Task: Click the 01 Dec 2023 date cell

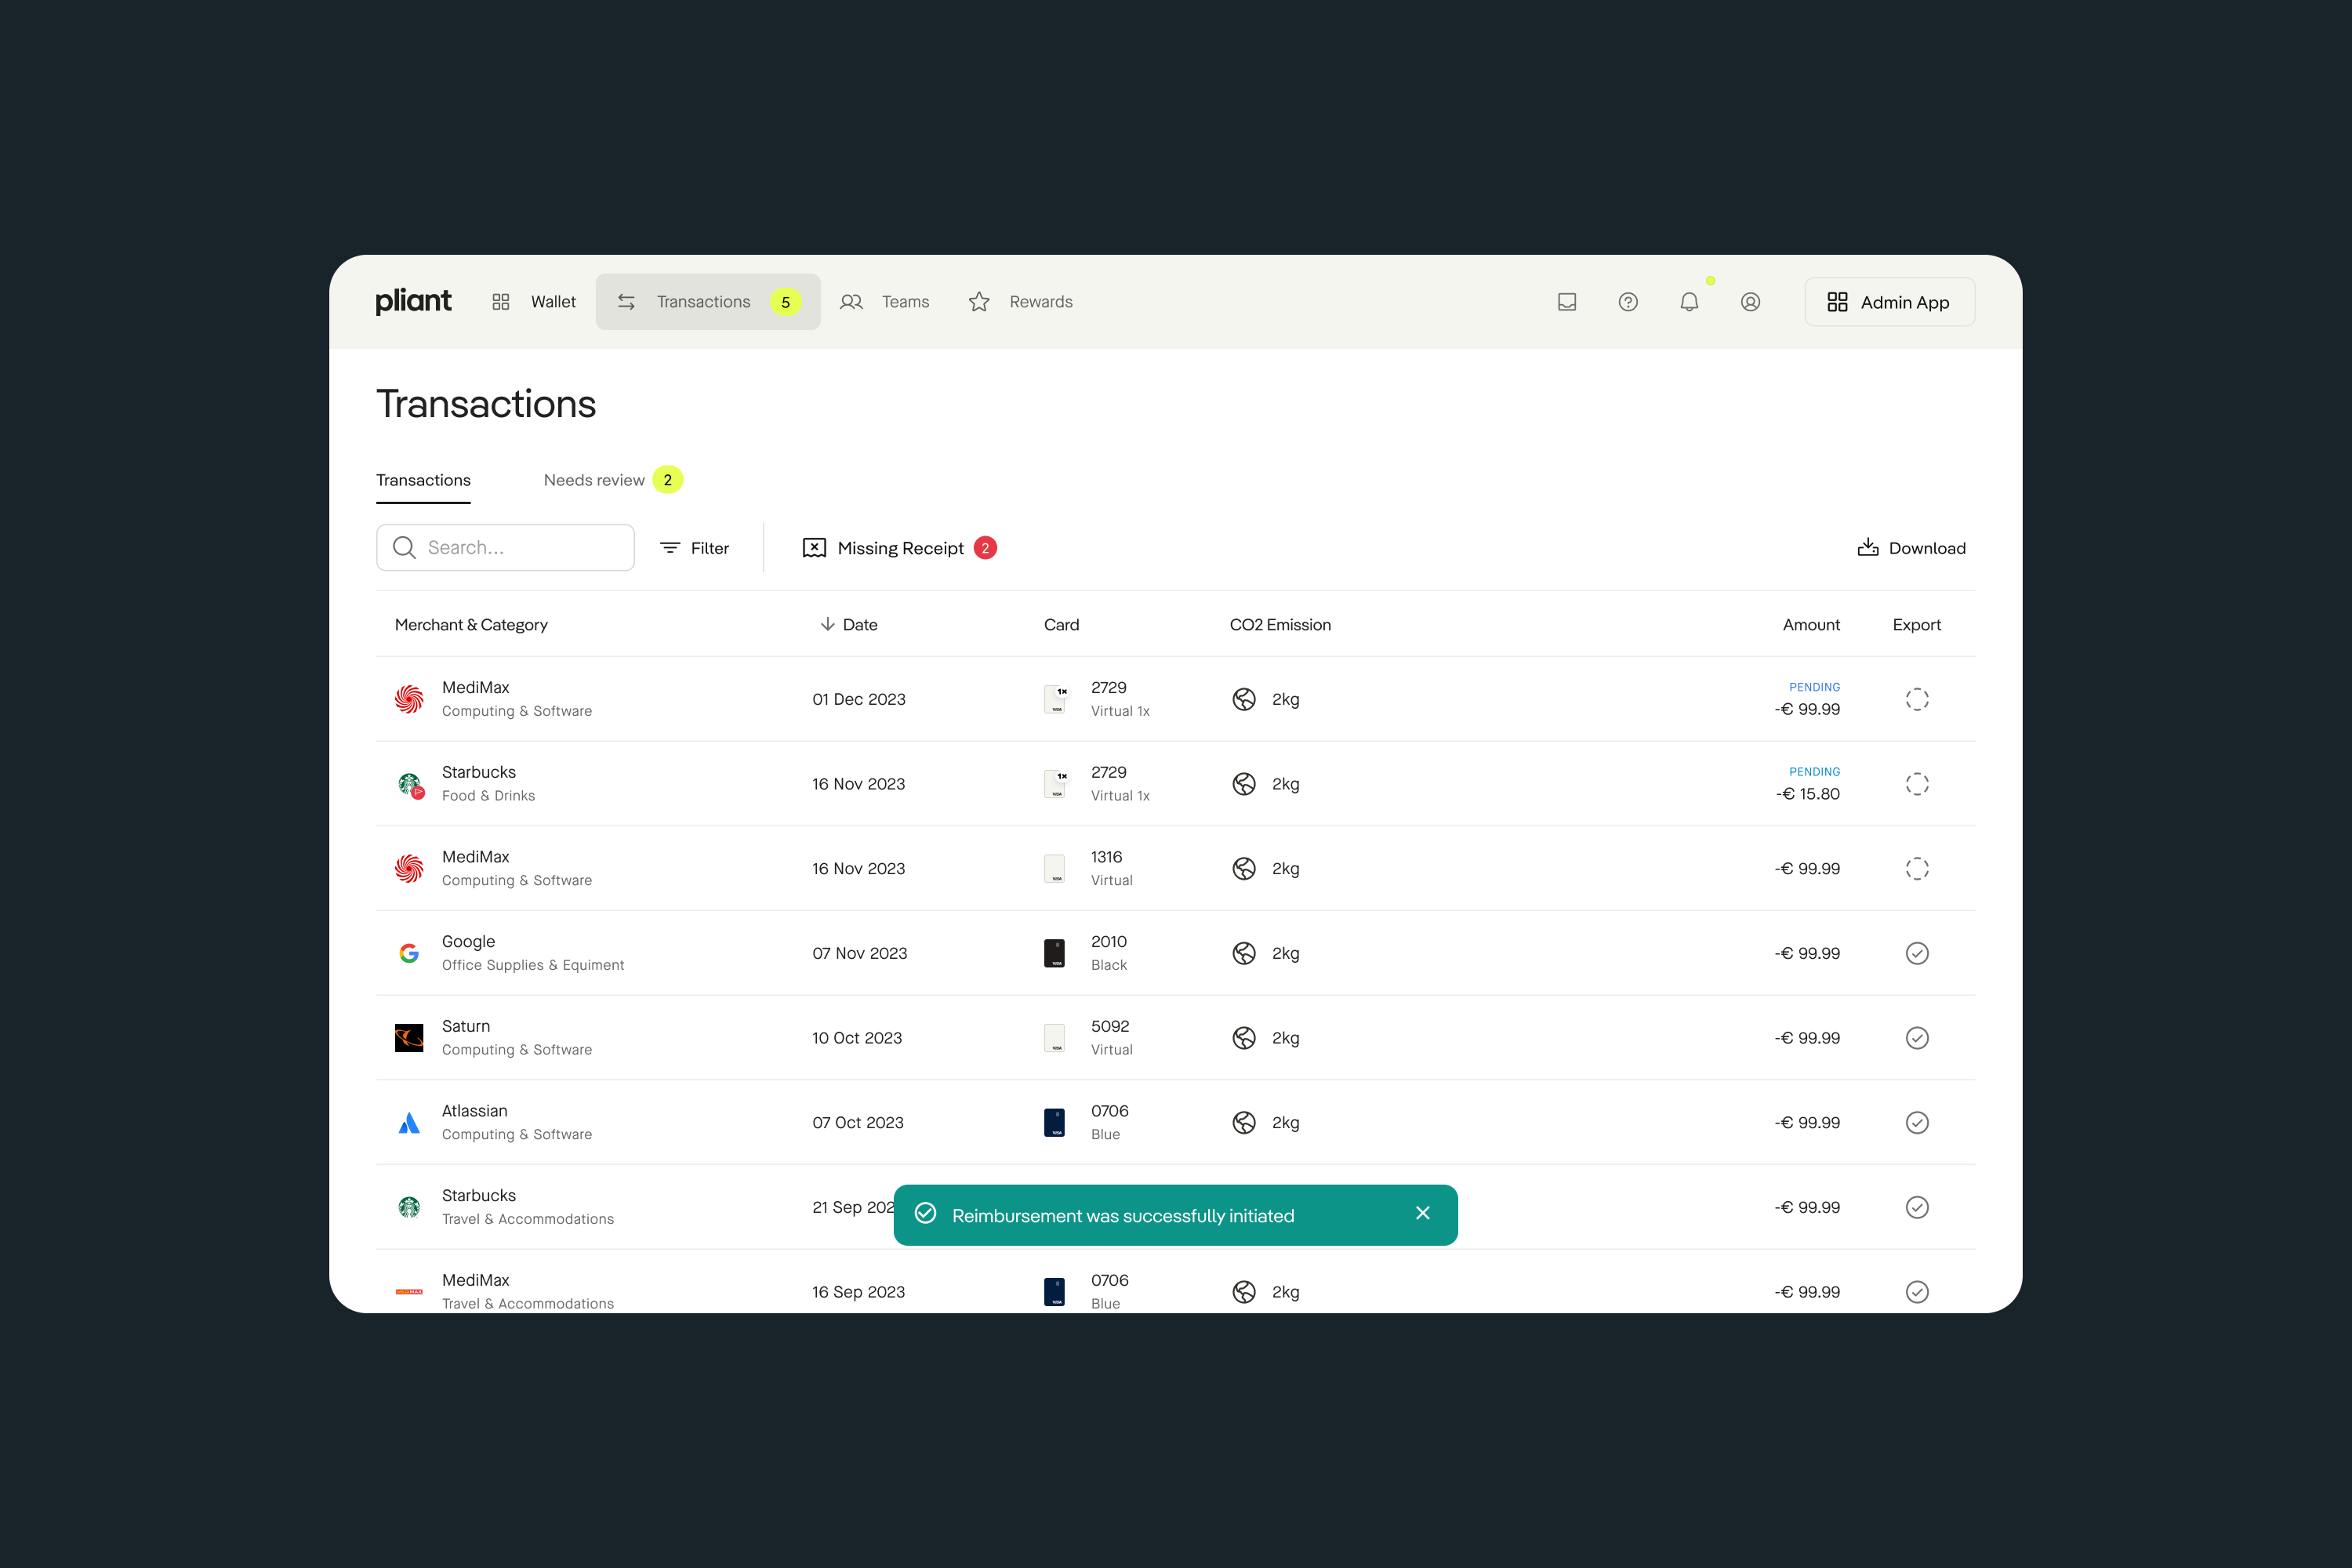Action: tap(859, 699)
